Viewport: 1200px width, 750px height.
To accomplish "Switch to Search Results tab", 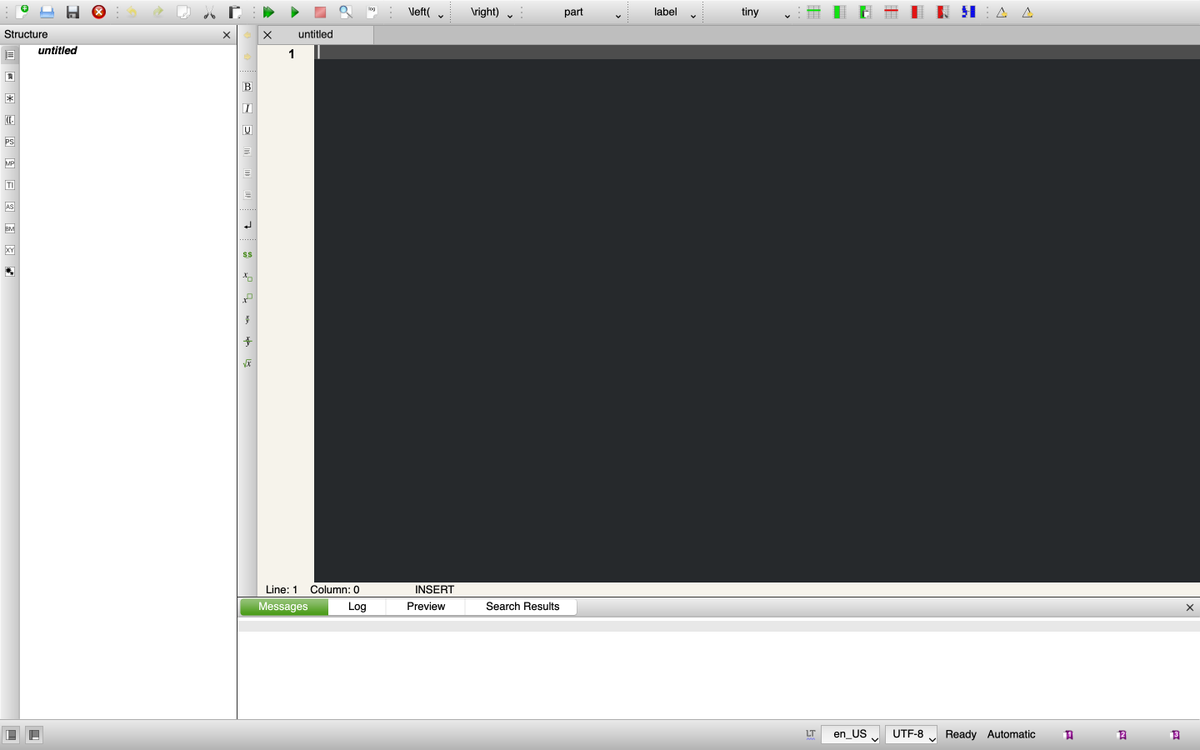I will pos(522,606).
